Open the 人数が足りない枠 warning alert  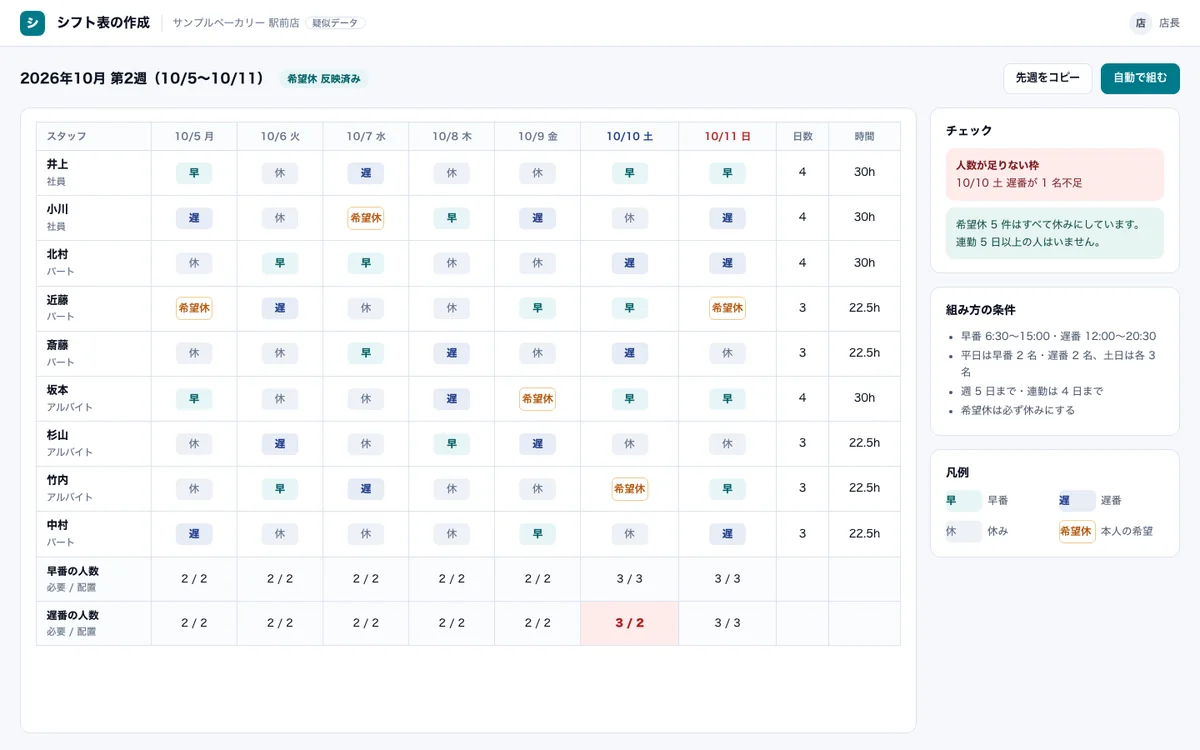[x=1055, y=175]
